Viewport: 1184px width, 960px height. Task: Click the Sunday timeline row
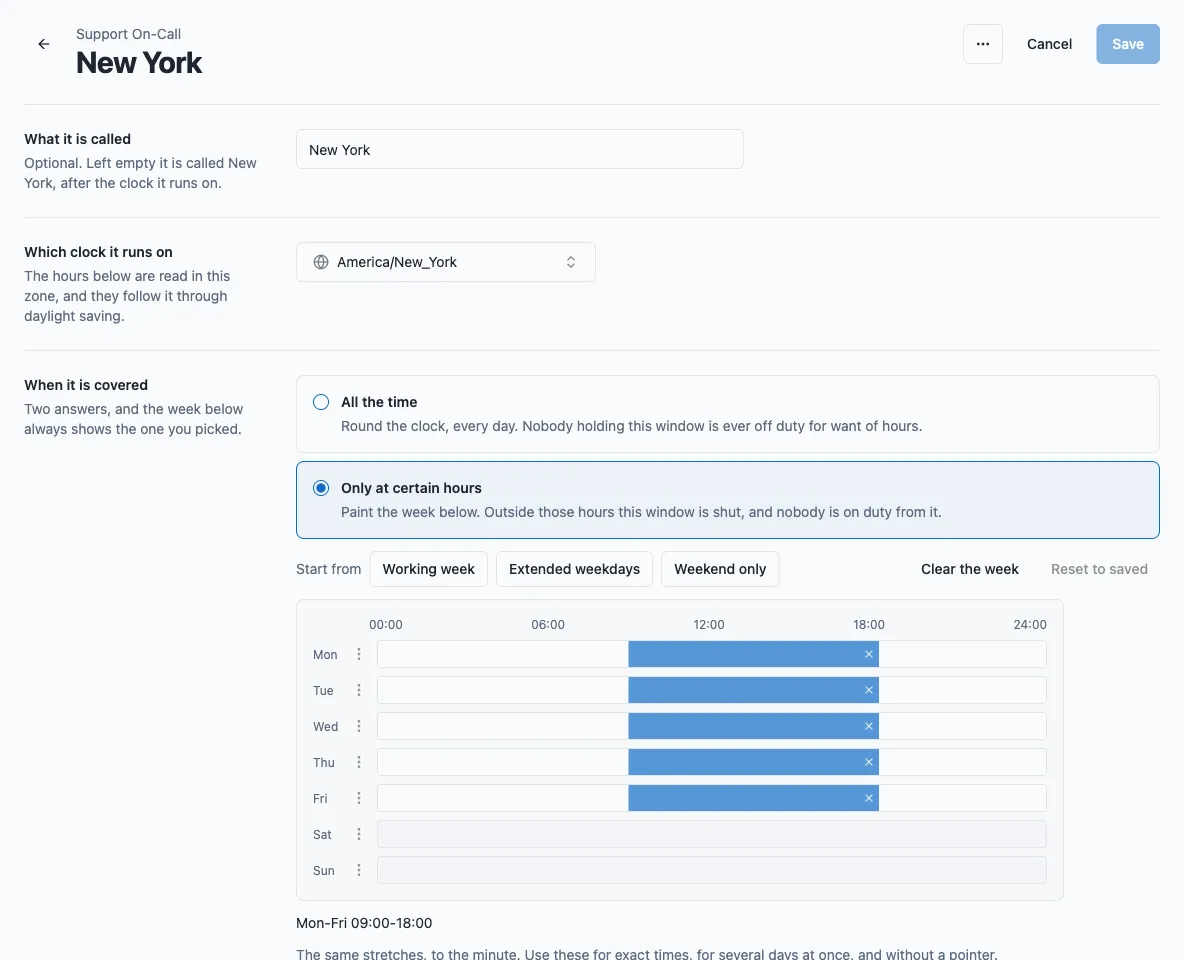pyautogui.click(x=711, y=870)
